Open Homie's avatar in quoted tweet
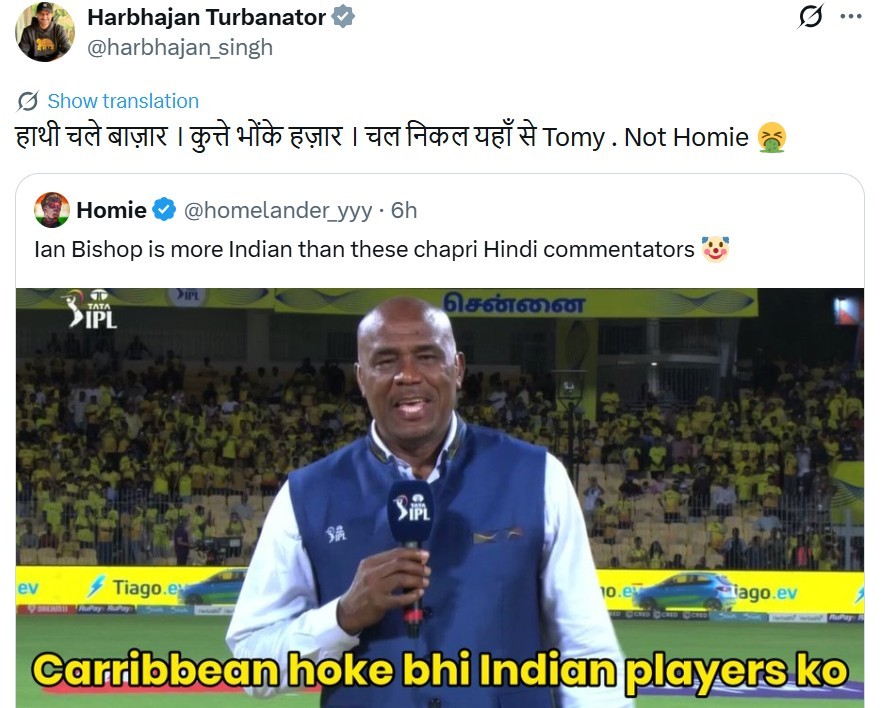 pos(52,210)
